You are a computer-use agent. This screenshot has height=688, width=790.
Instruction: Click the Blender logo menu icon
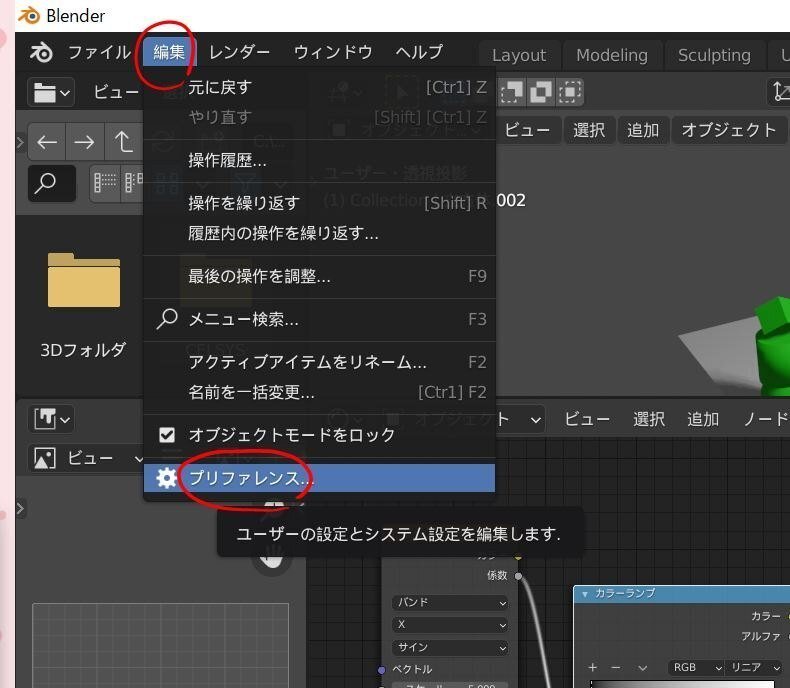(41, 52)
